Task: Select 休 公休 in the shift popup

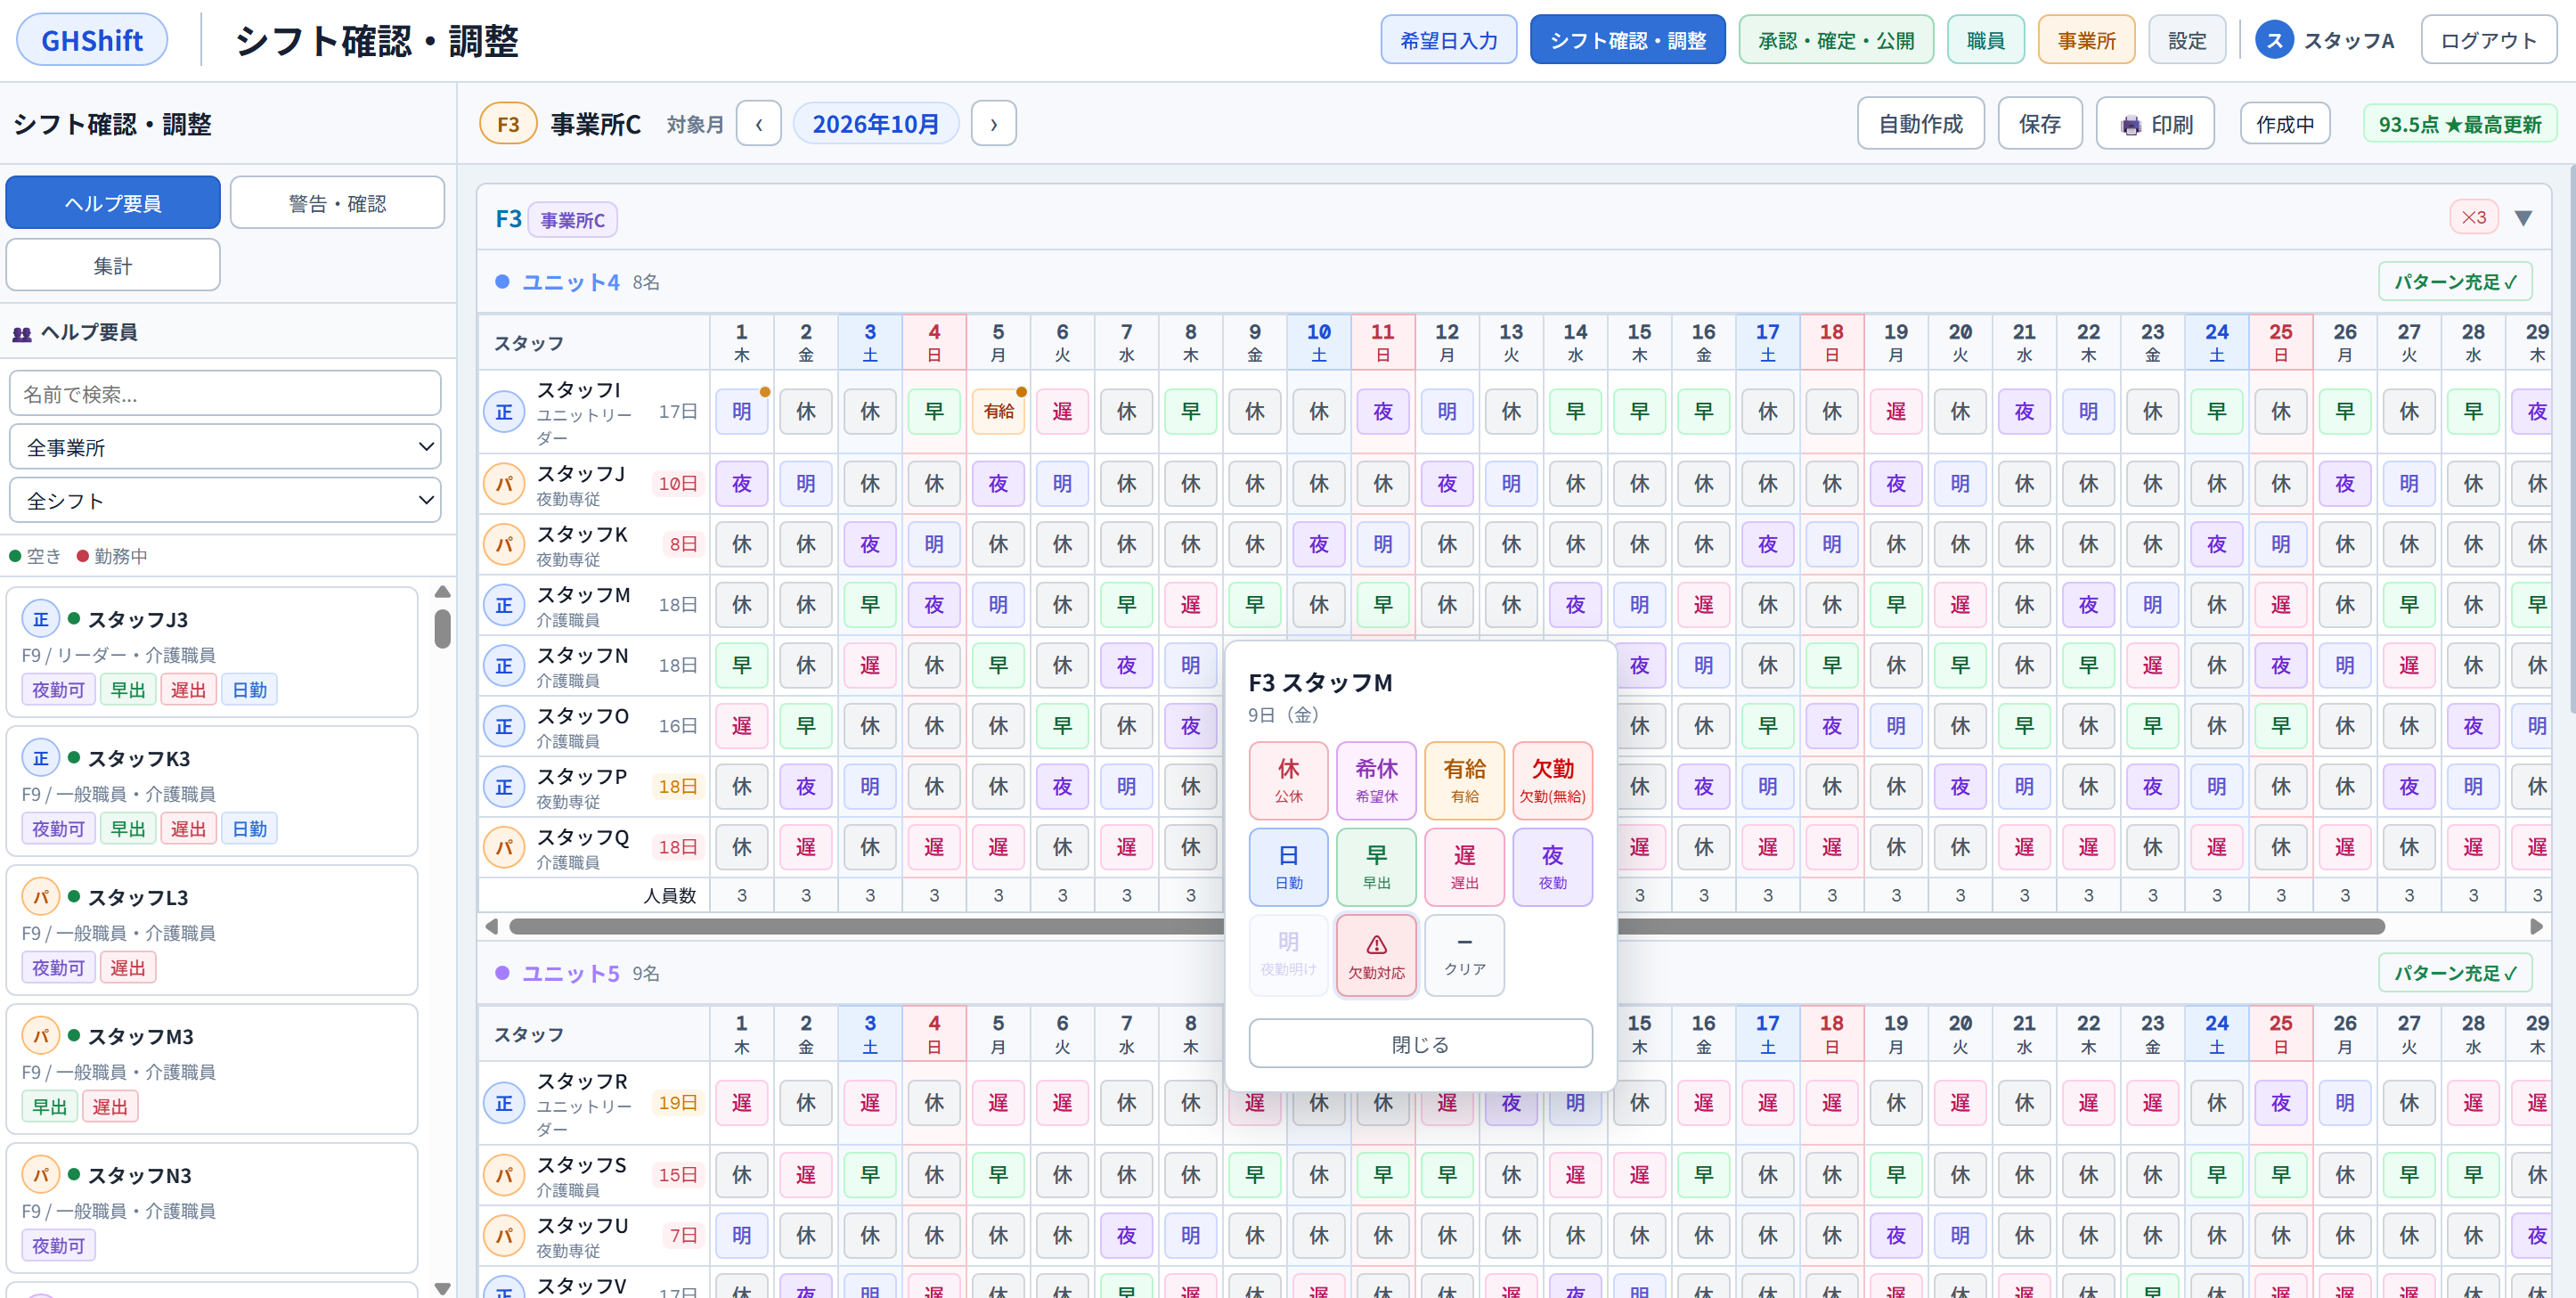Action: point(1288,780)
